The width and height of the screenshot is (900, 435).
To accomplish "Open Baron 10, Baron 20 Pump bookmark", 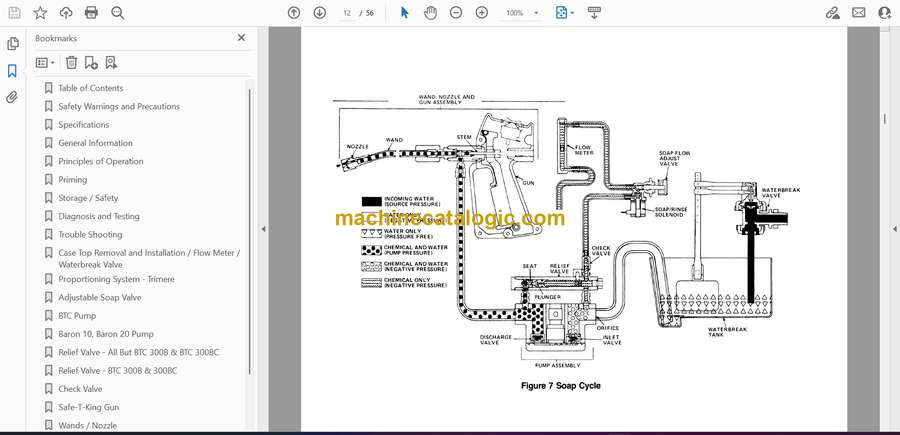I will tap(106, 334).
